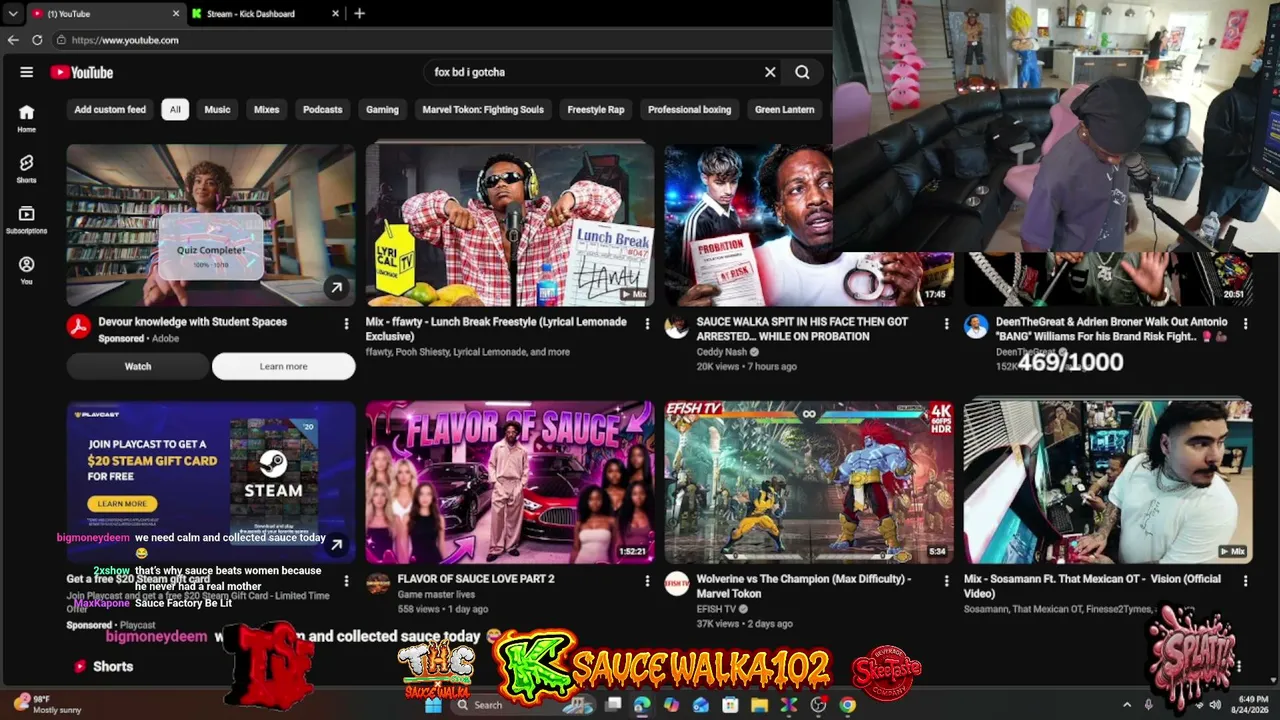Filter the feed by Podcasts
The height and width of the screenshot is (720, 1280).
[x=323, y=110]
